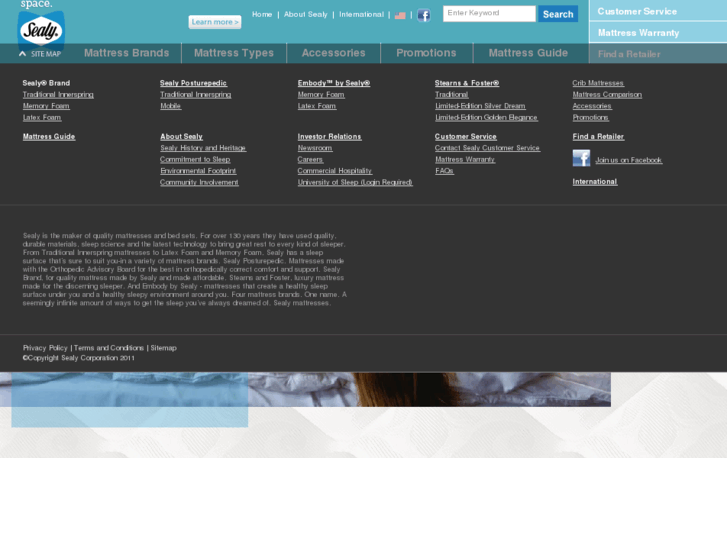Viewport: 727px width, 545px height.
Task: Open Promotions sitemap link
Action: pyautogui.click(x=591, y=118)
